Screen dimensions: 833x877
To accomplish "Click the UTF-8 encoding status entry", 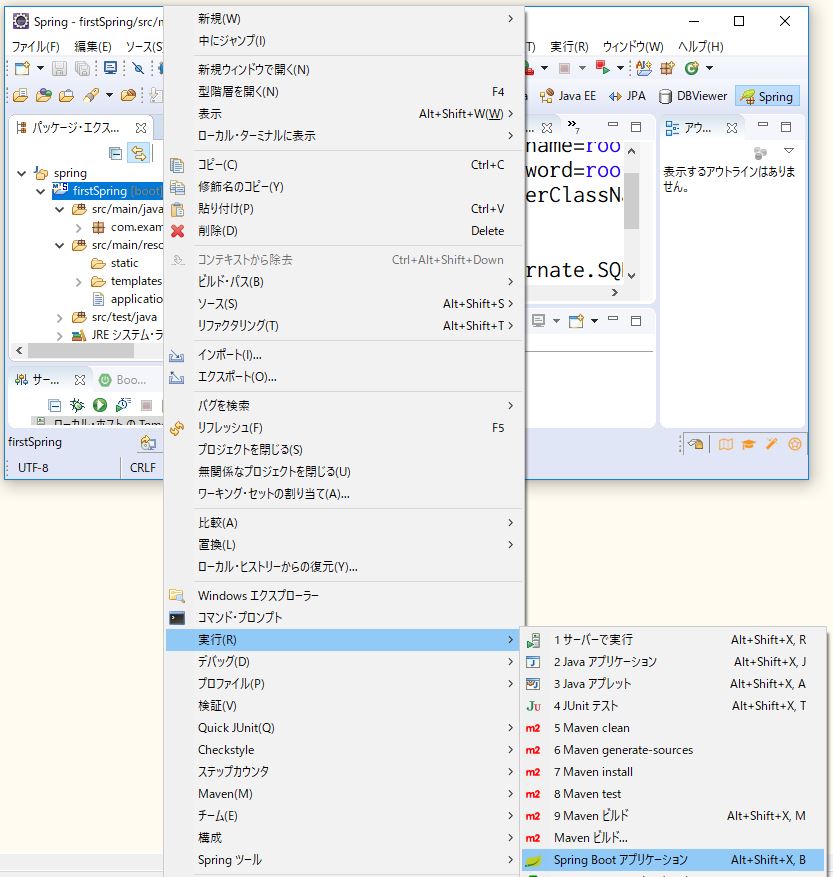I will tap(33, 468).
